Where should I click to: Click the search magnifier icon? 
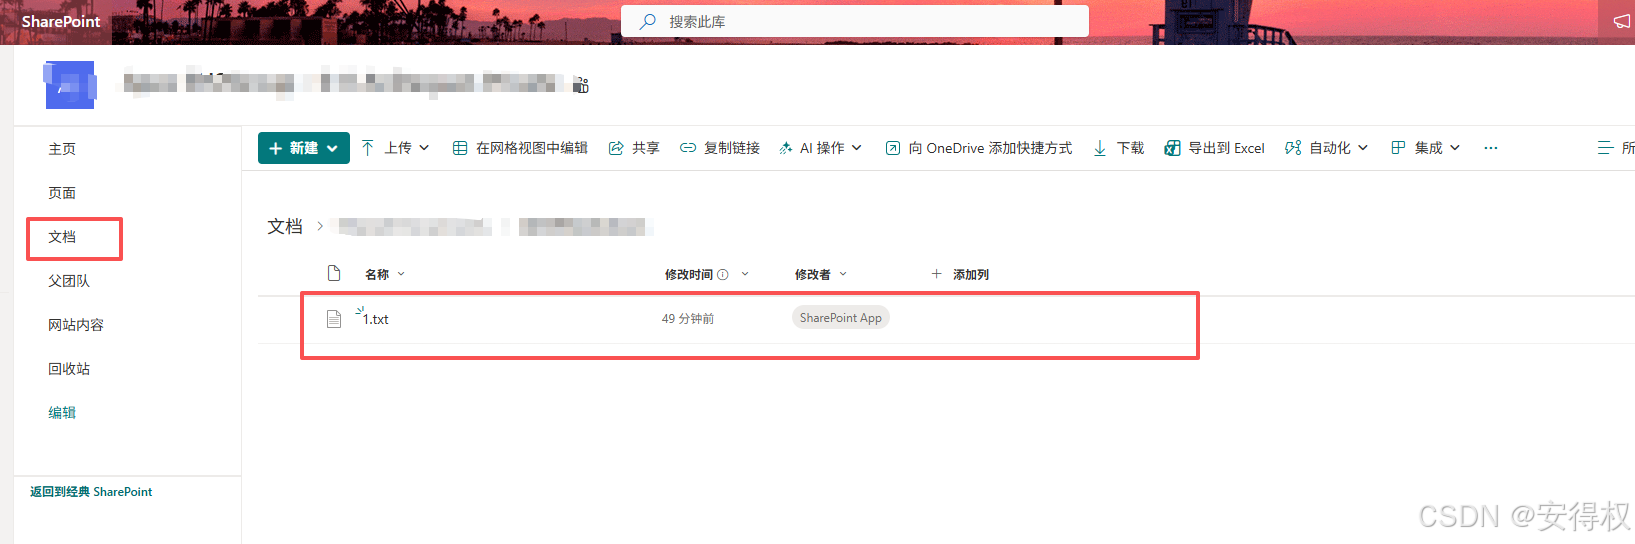[648, 21]
